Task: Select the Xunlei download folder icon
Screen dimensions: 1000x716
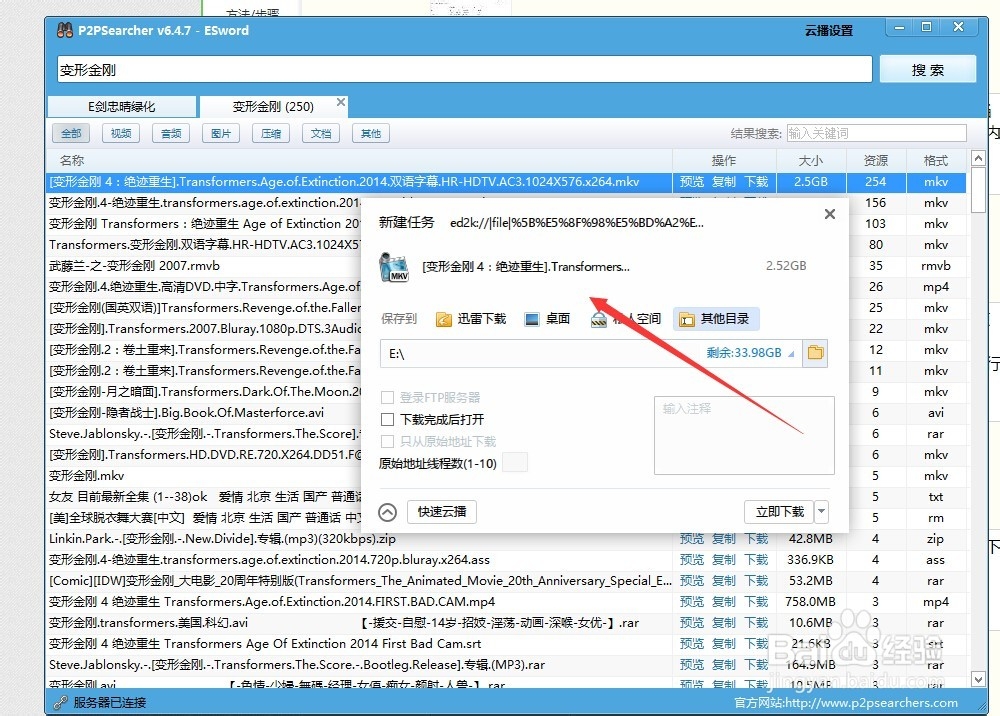Action: point(444,319)
